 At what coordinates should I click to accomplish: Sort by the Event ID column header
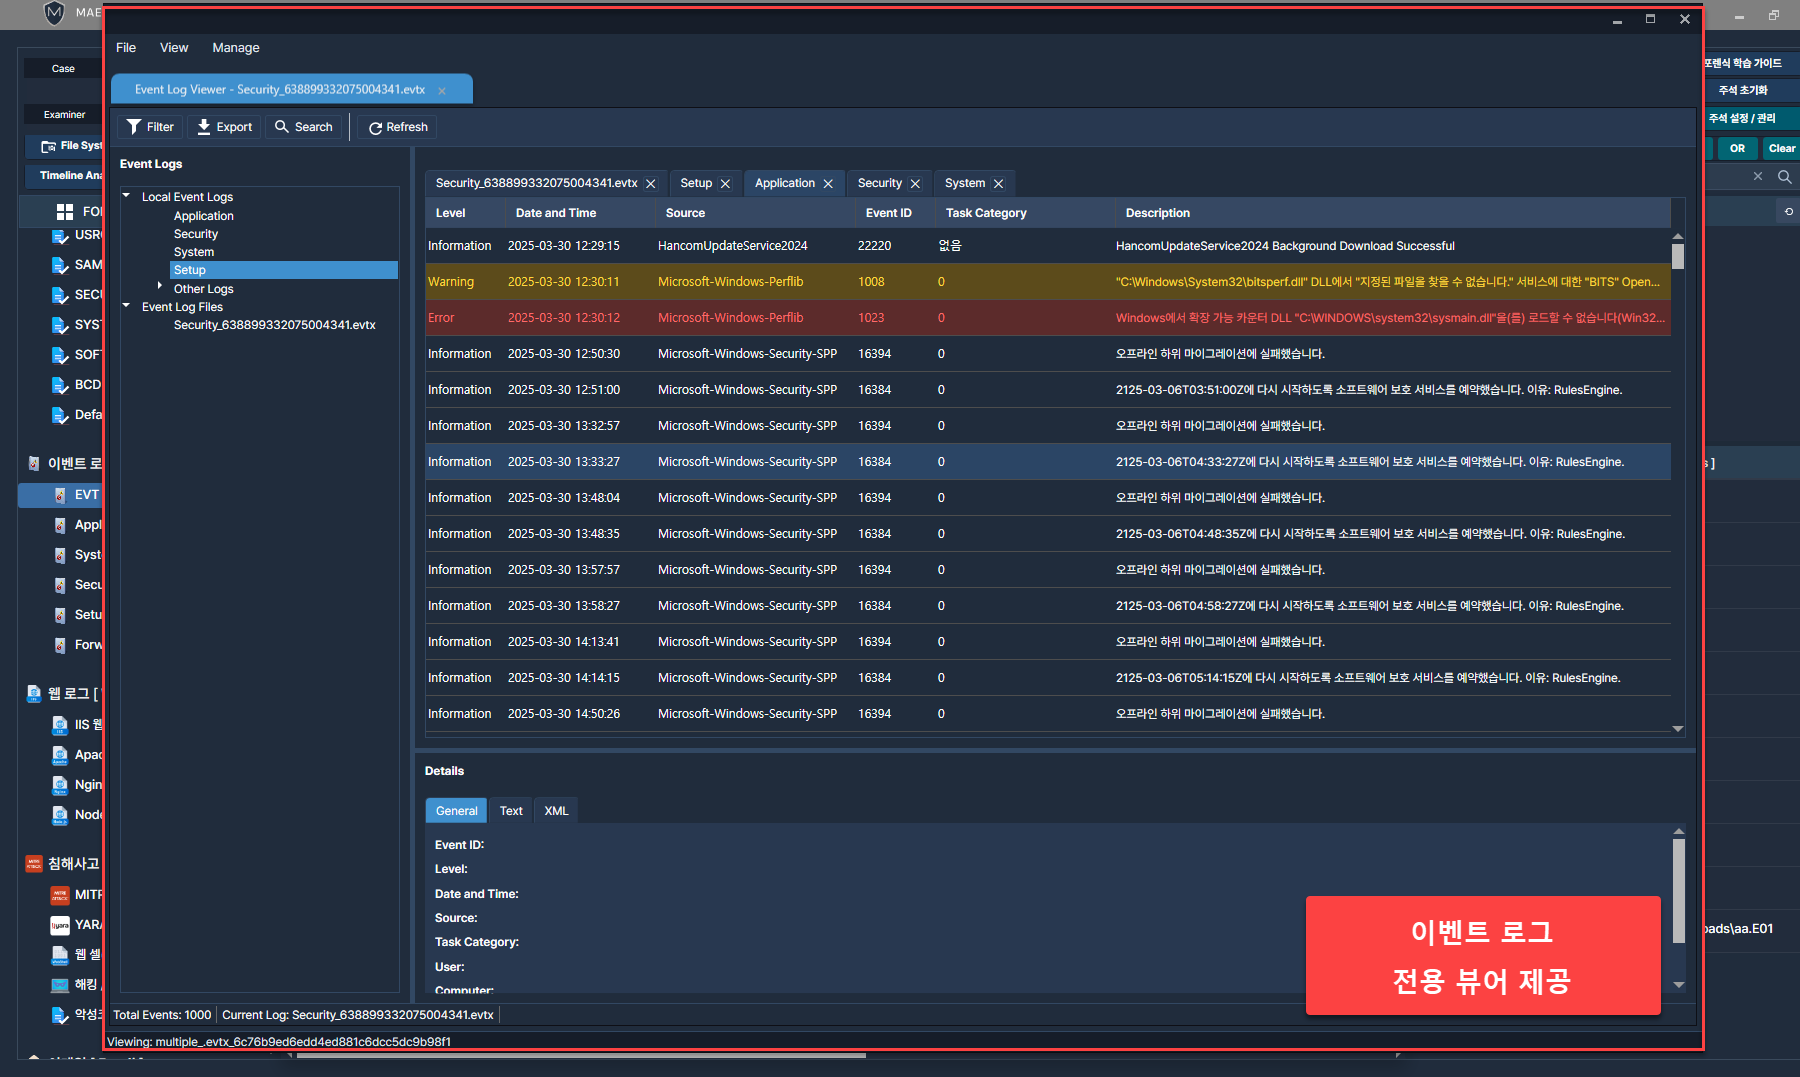(x=888, y=213)
